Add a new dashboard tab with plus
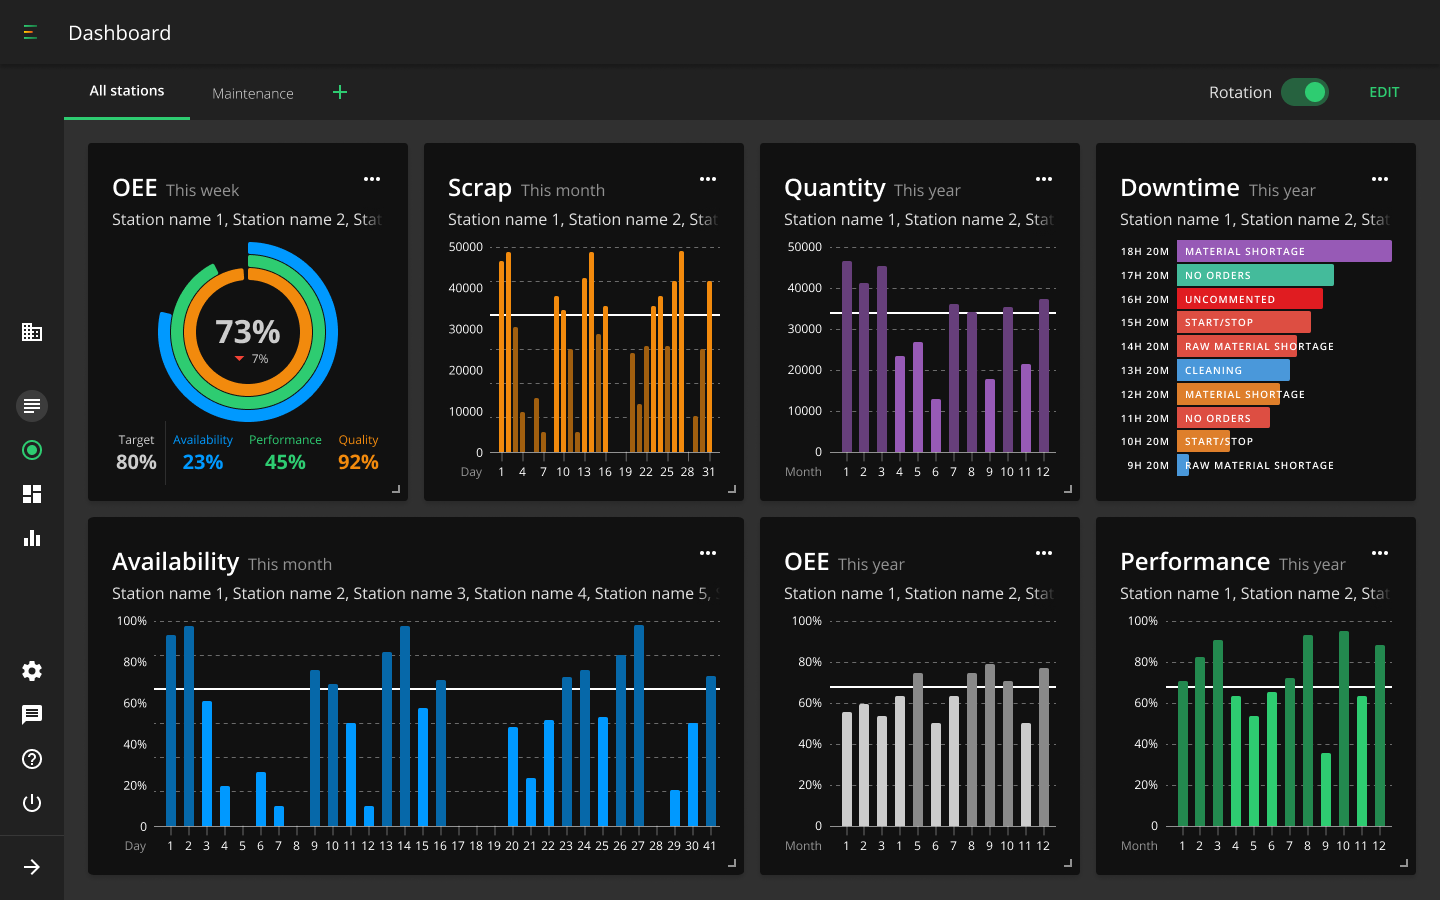1440x900 pixels. tap(339, 92)
